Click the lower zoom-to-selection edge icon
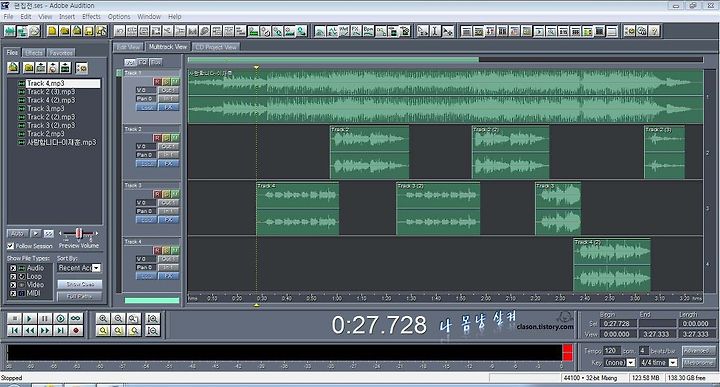 [x=152, y=330]
